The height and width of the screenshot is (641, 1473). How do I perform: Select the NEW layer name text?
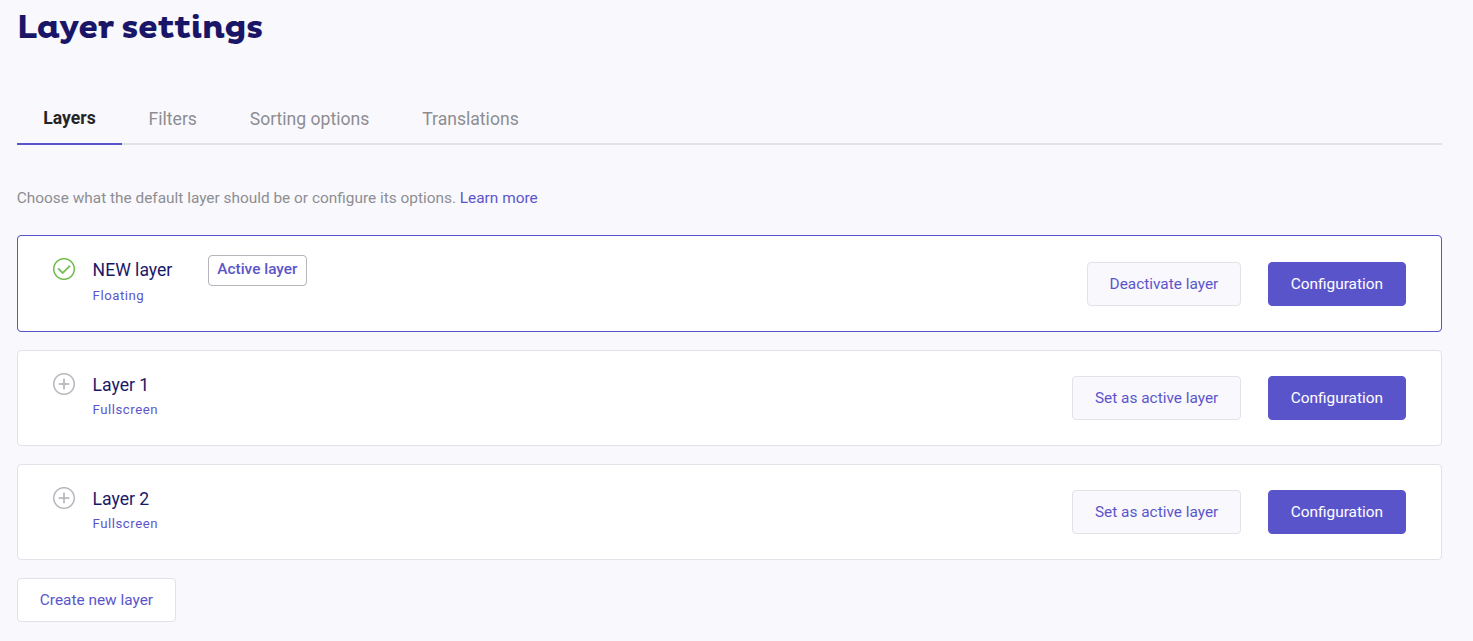(x=132, y=270)
